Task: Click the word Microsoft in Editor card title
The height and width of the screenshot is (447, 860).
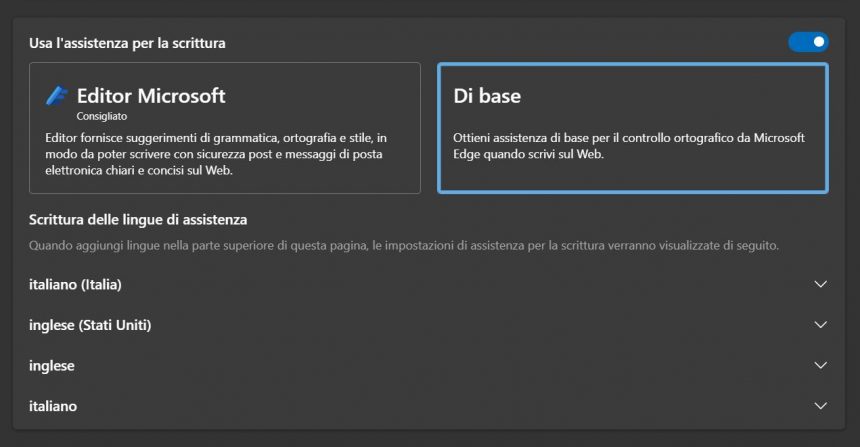Action: coord(182,96)
